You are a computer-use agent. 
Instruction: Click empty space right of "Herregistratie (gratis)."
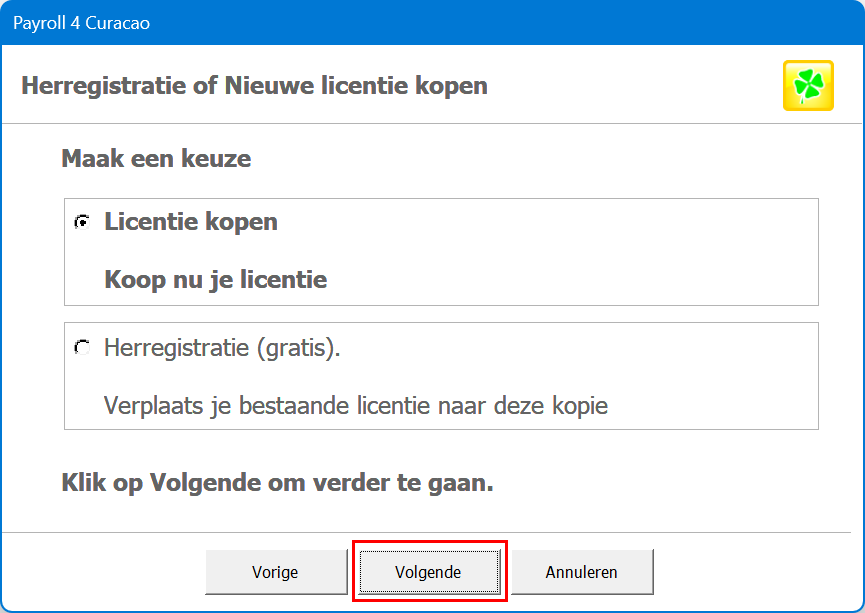tap(580, 348)
